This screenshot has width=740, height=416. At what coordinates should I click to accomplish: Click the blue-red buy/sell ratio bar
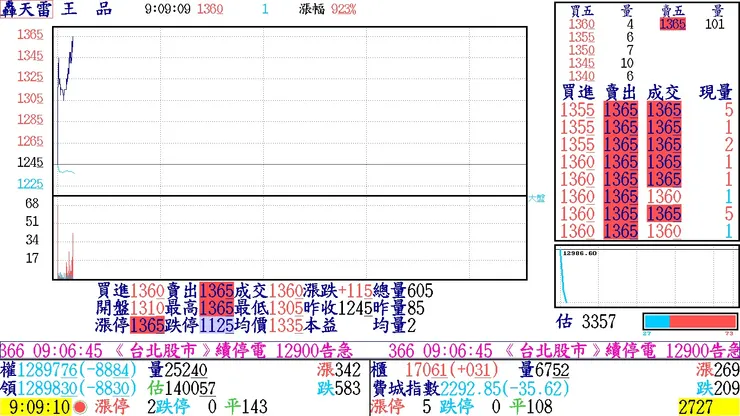click(690, 322)
